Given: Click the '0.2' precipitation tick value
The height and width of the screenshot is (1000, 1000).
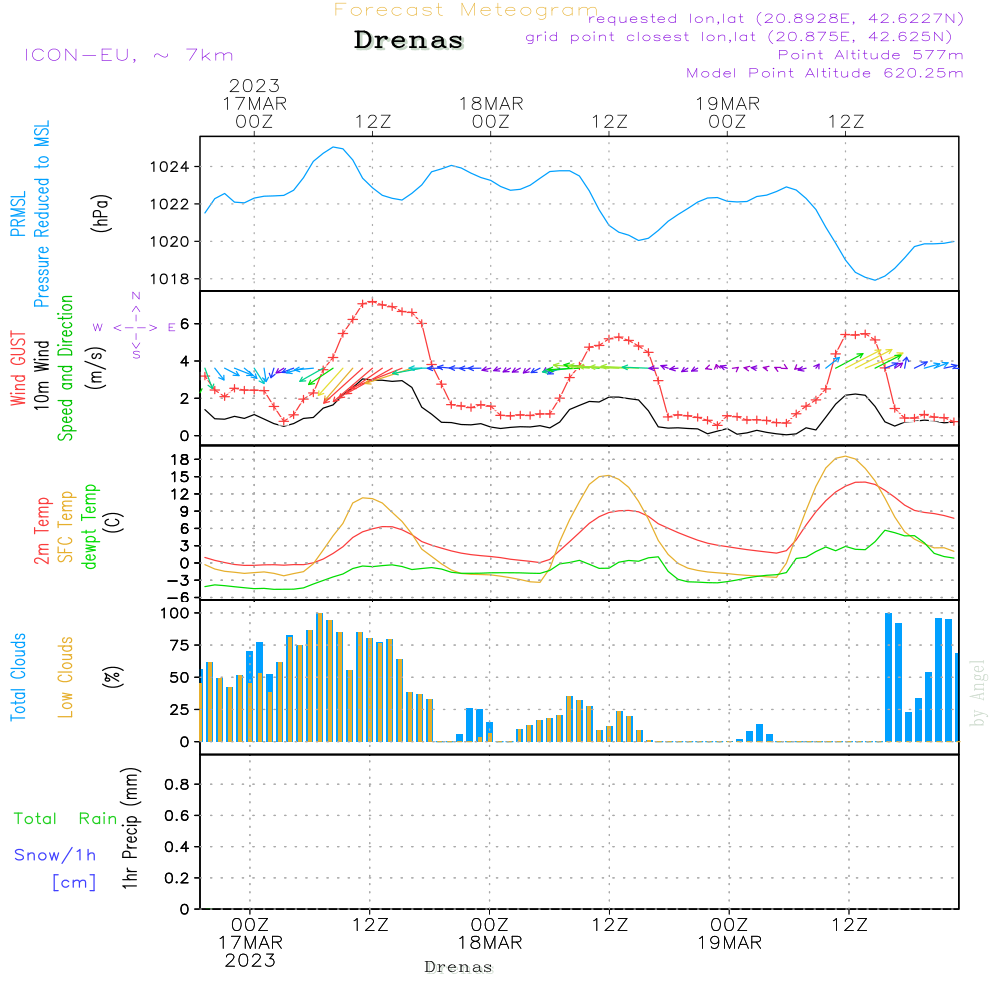Looking at the screenshot, I should (177, 878).
